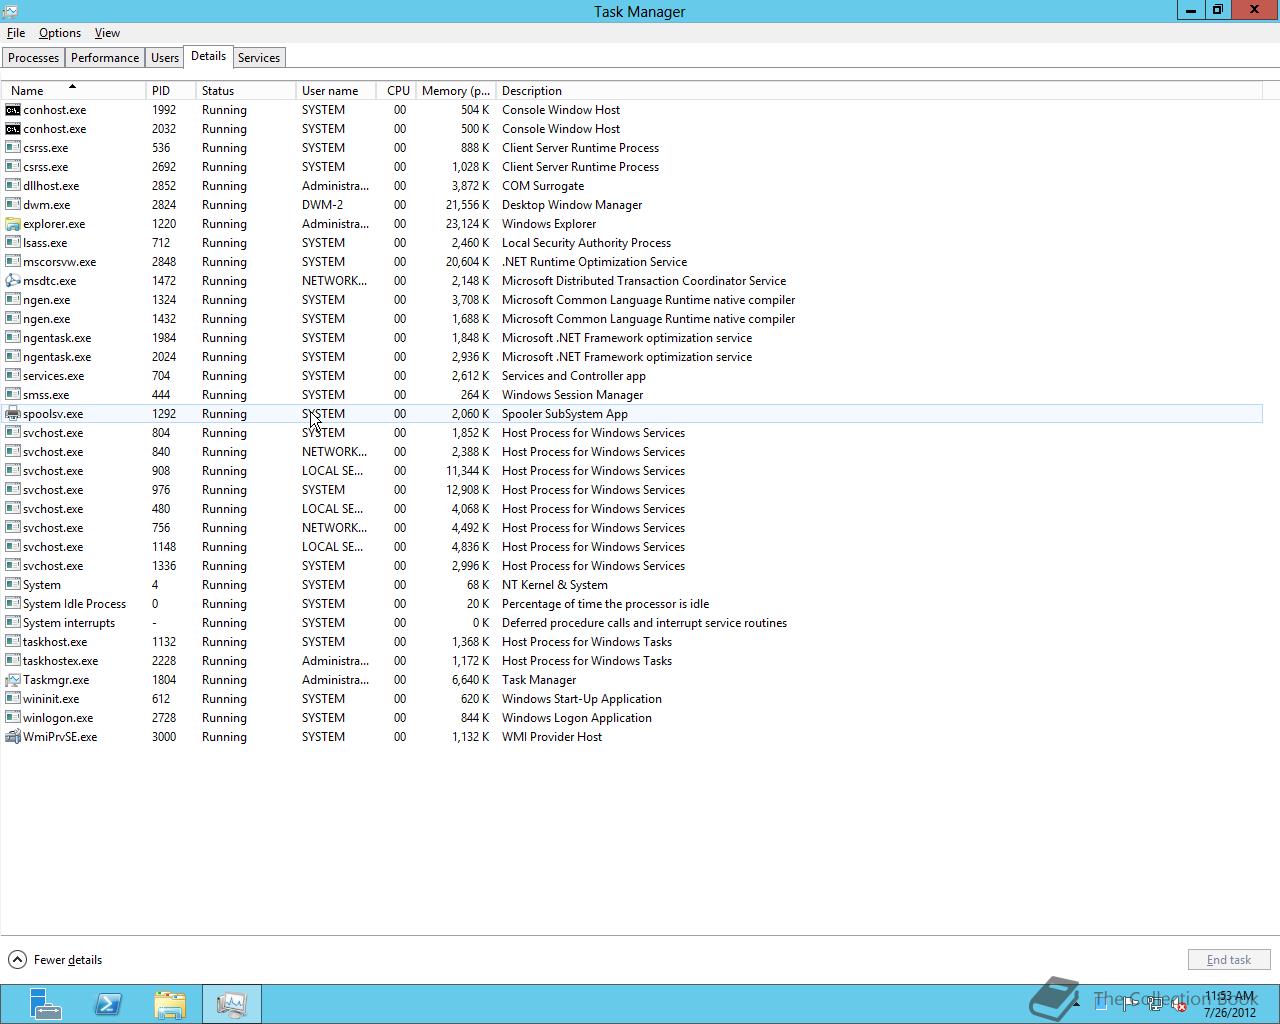Sort by the CPU column header

(x=398, y=91)
